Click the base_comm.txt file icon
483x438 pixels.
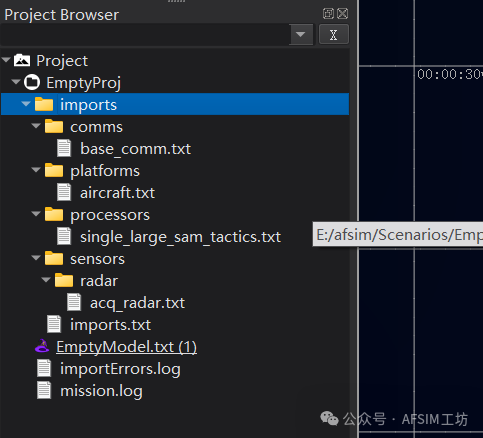tap(64, 148)
